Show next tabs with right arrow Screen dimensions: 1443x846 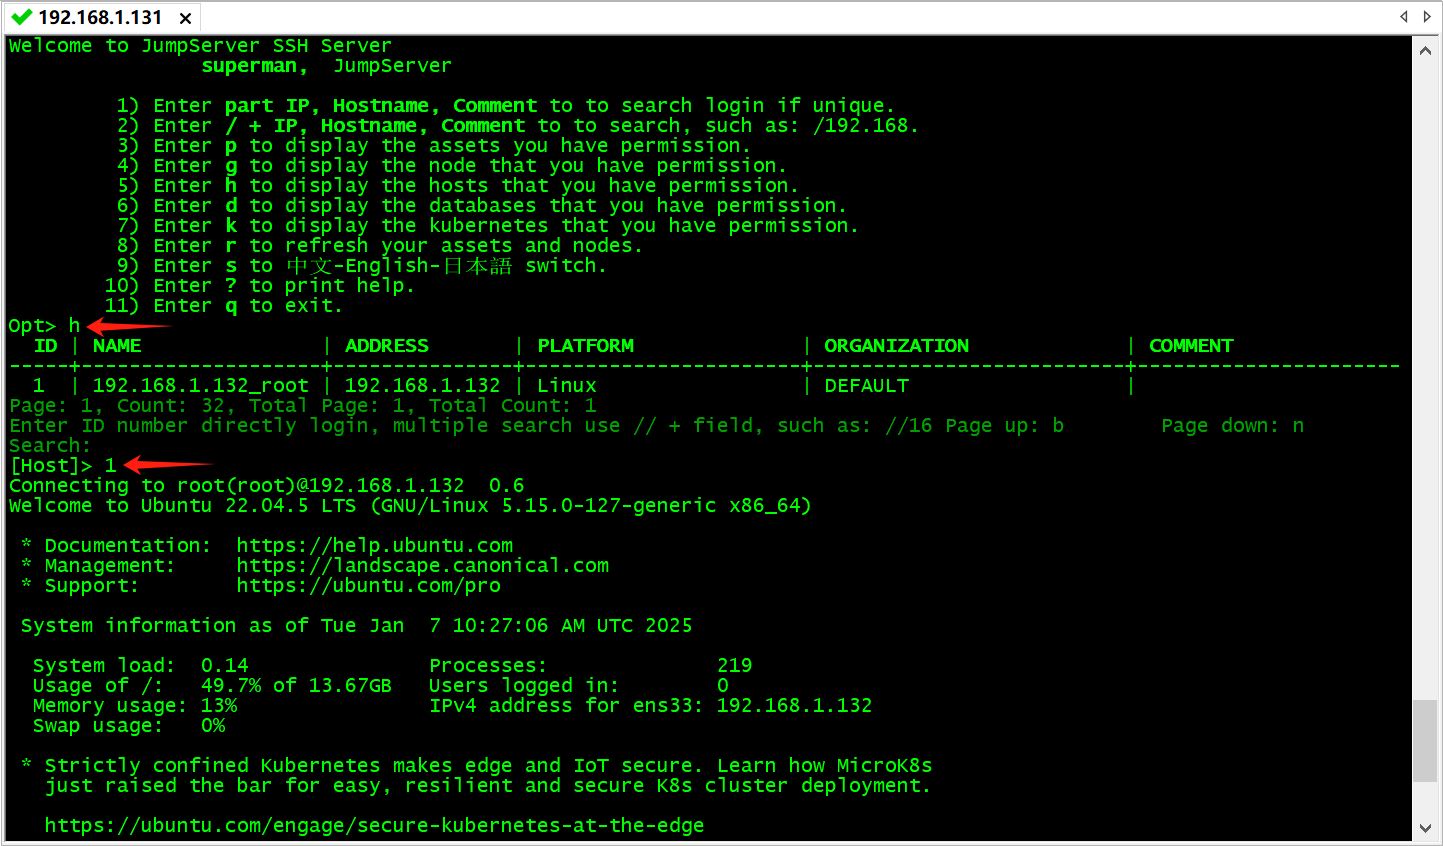1428,16
